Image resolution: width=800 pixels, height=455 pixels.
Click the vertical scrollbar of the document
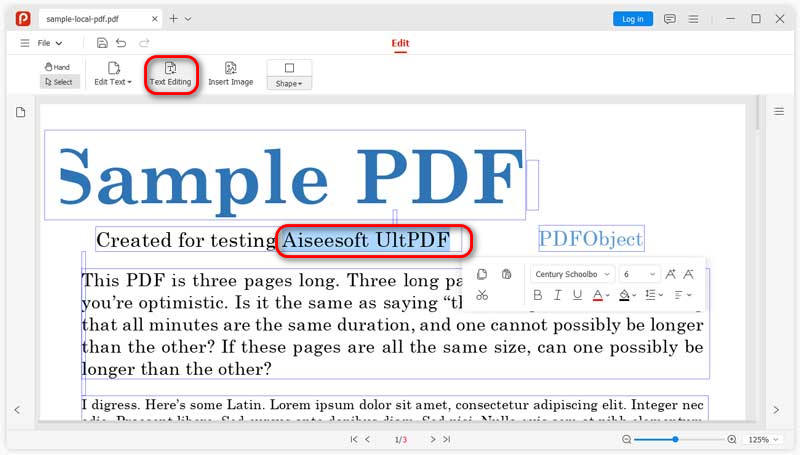point(758,112)
